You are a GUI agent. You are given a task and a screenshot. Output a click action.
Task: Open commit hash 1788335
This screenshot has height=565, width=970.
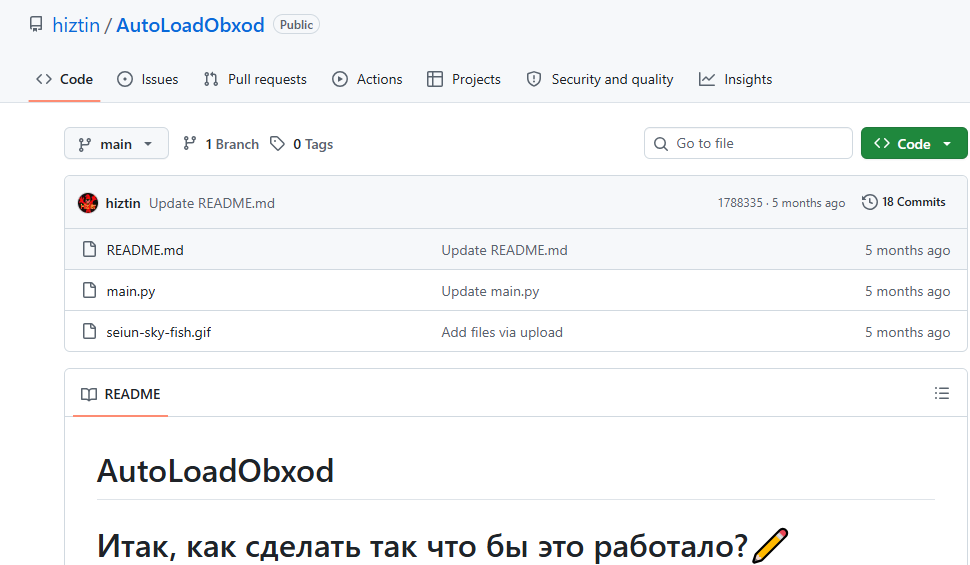pos(740,203)
